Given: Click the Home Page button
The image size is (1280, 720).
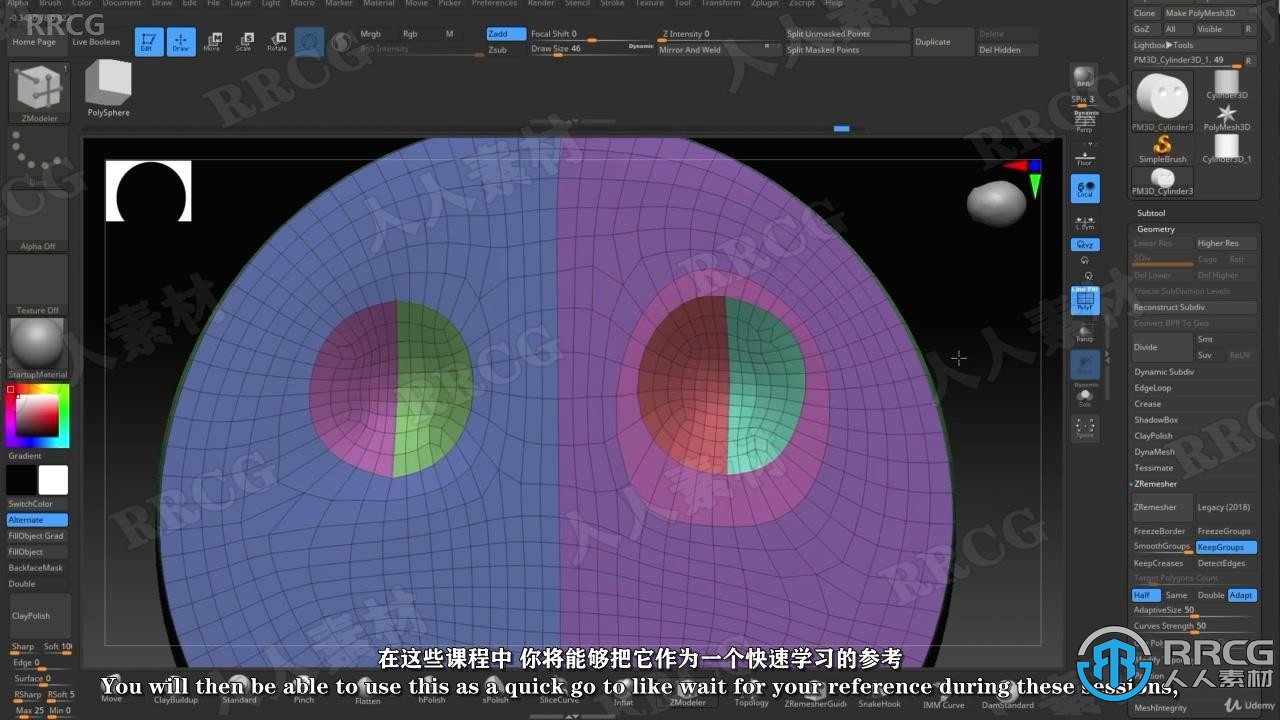Looking at the screenshot, I should 34,42.
